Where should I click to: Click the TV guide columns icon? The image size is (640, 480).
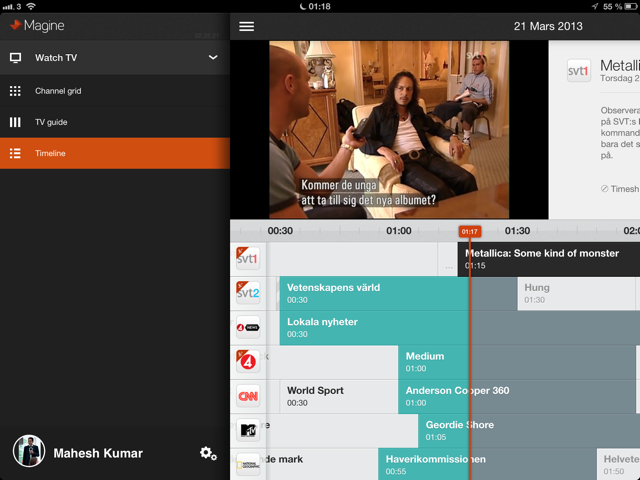[15, 122]
